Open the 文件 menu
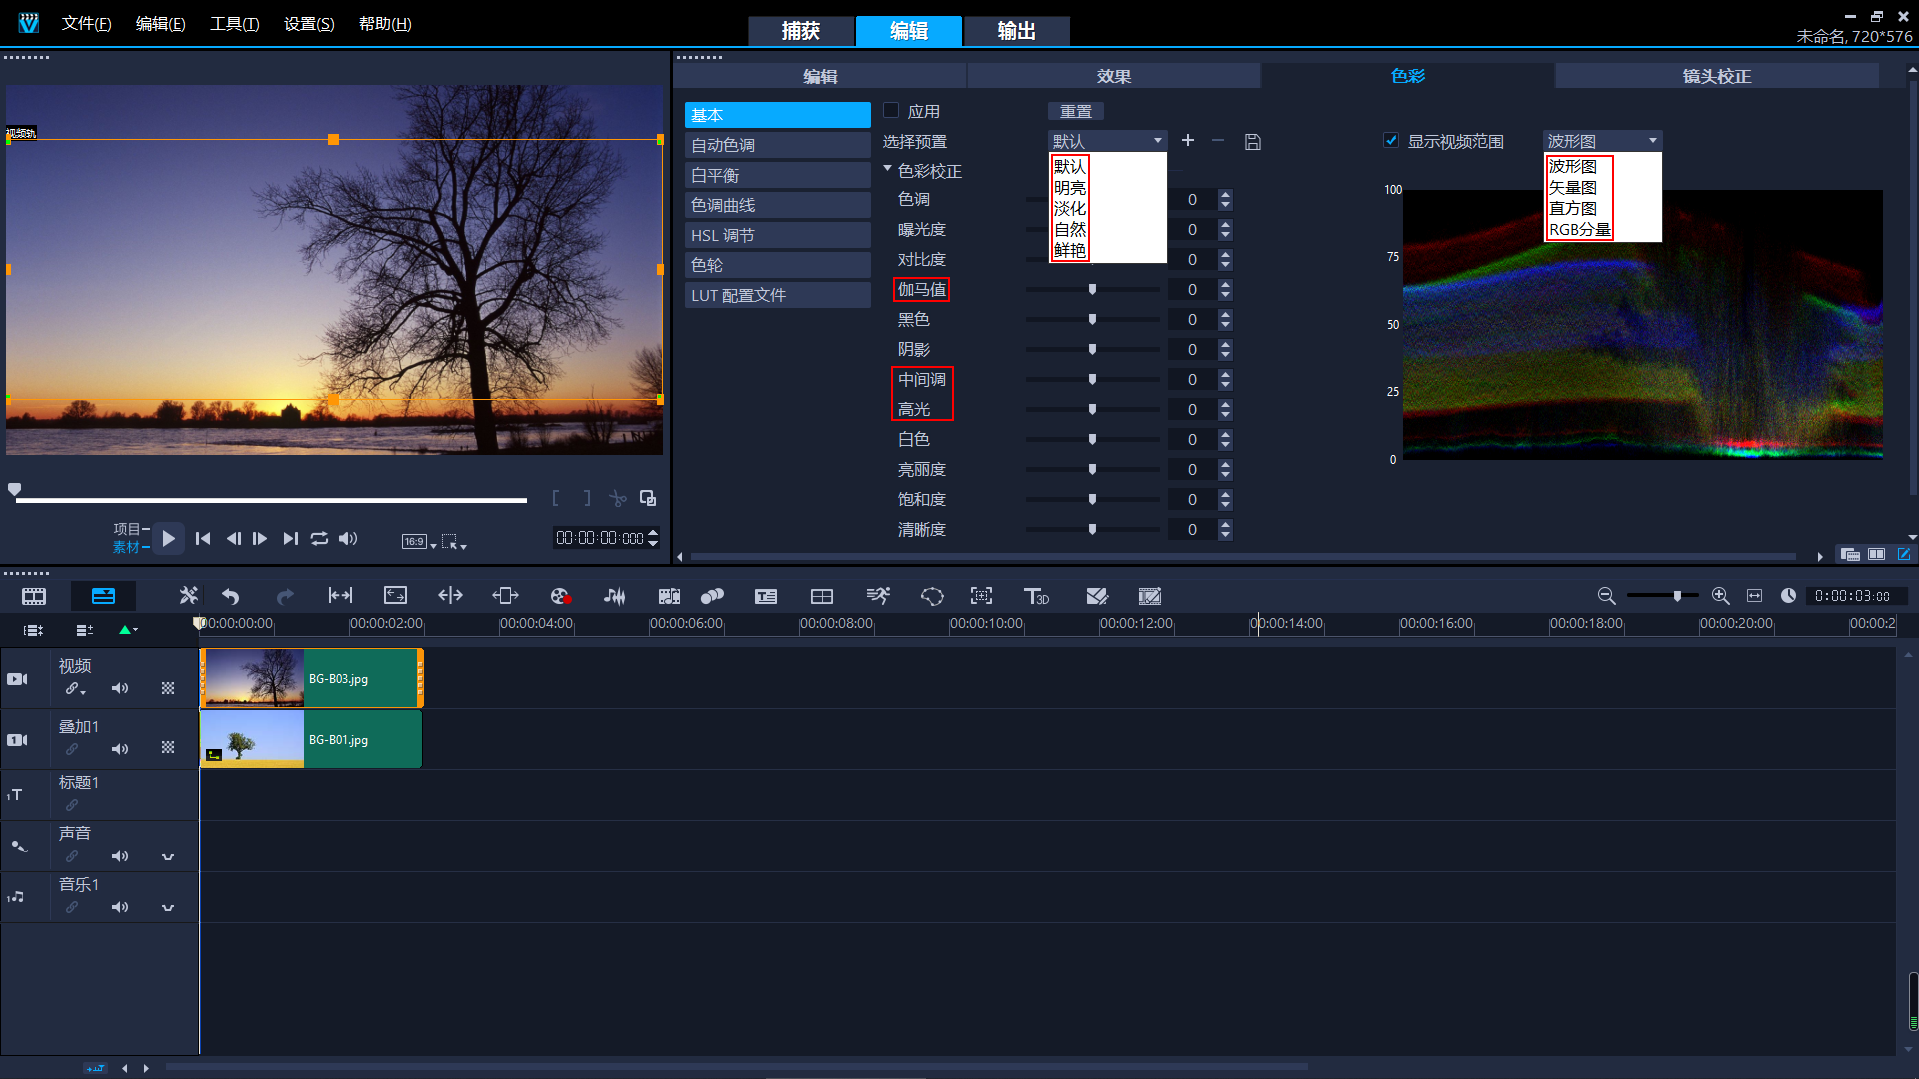1919x1079 pixels. coord(86,23)
